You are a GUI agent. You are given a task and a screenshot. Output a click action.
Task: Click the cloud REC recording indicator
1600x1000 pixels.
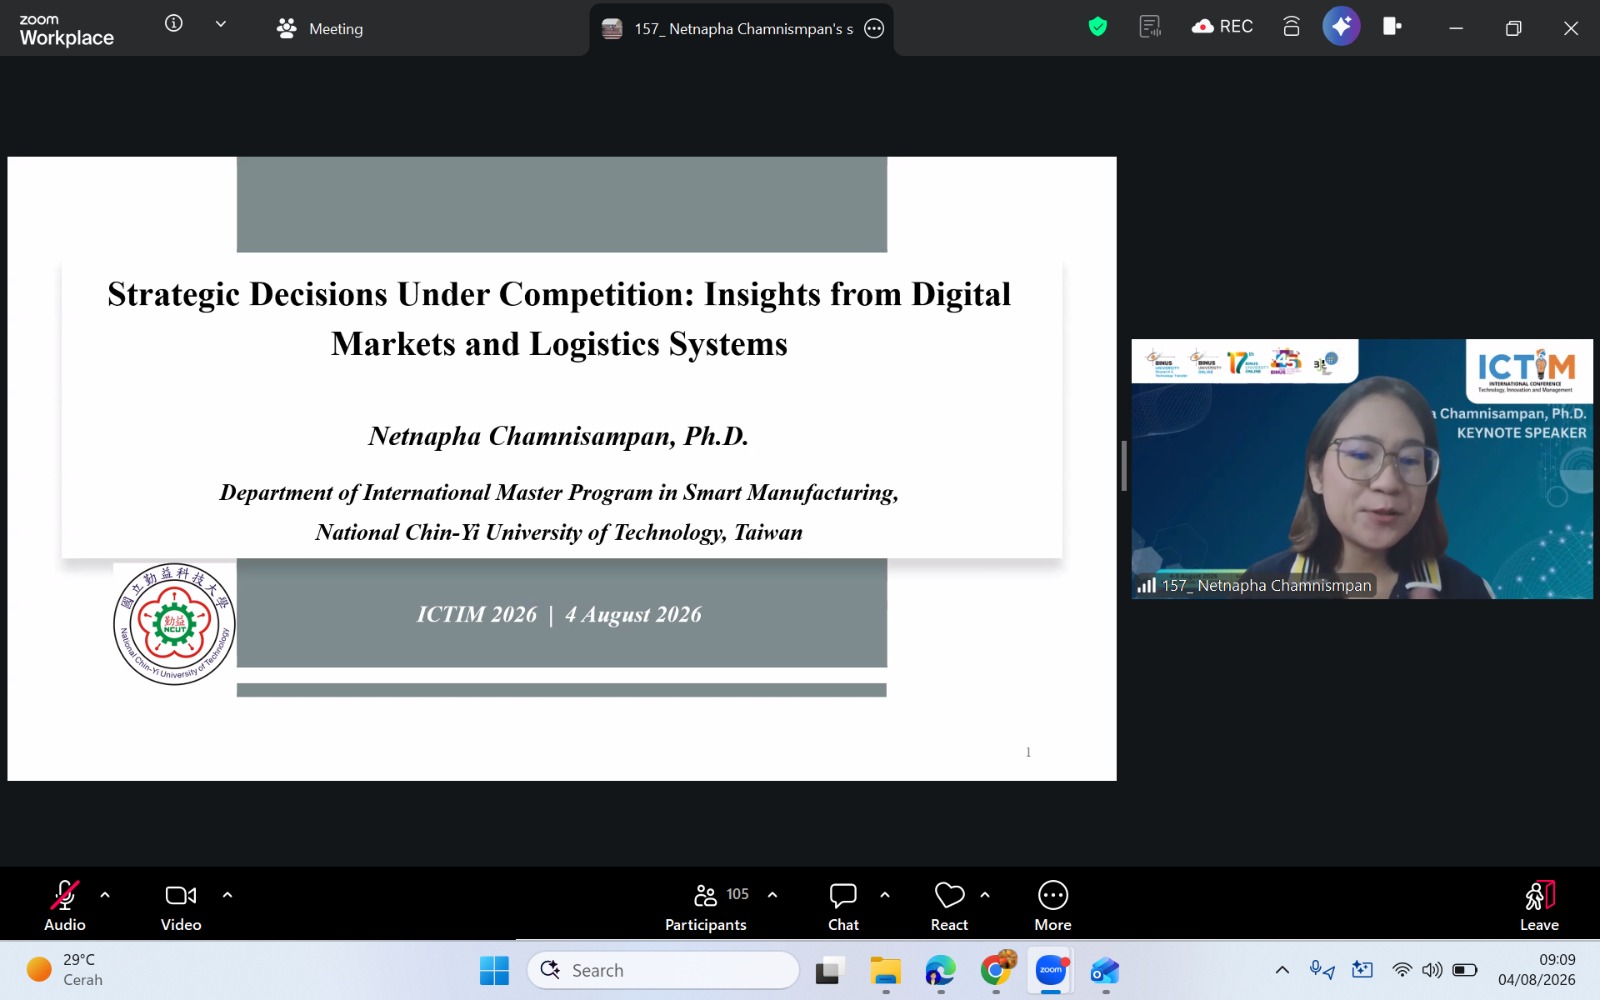click(x=1222, y=27)
